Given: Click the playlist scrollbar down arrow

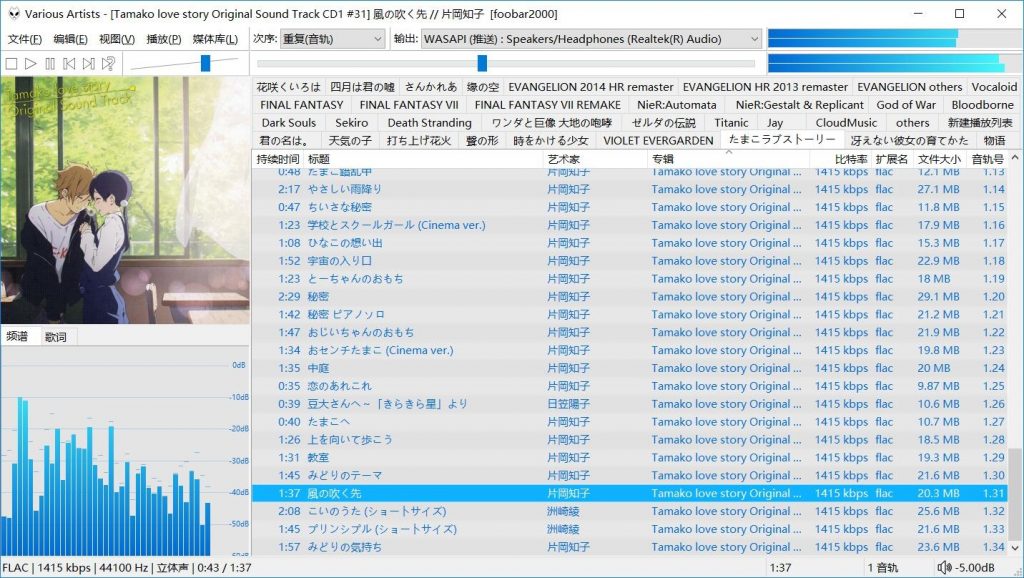Looking at the screenshot, I should click(x=1015, y=547).
